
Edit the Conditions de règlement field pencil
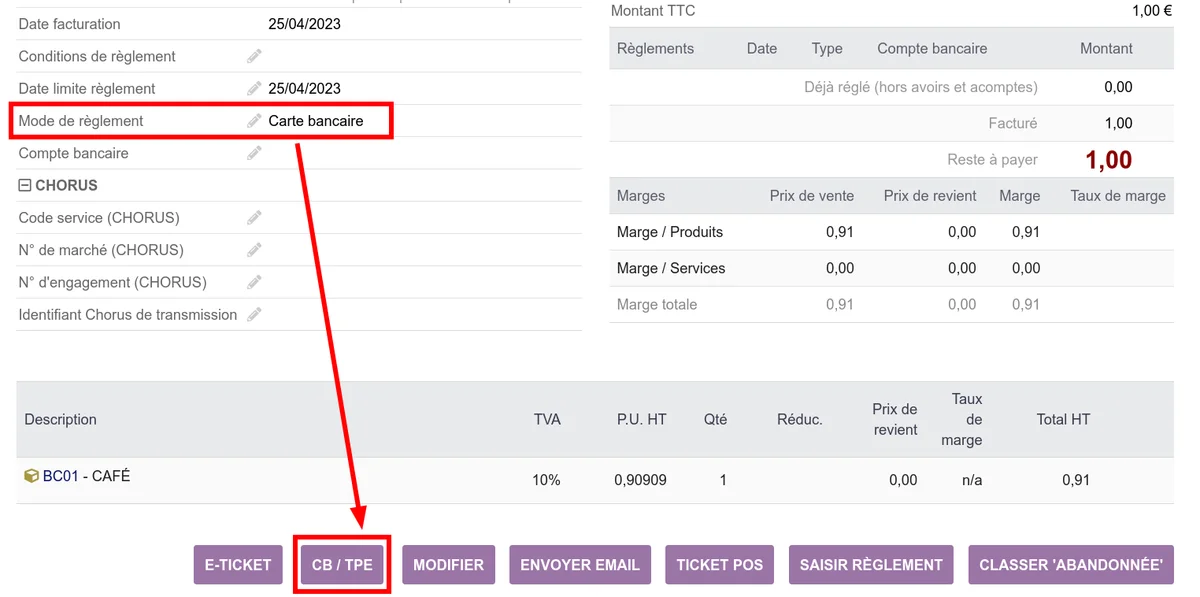tap(254, 56)
